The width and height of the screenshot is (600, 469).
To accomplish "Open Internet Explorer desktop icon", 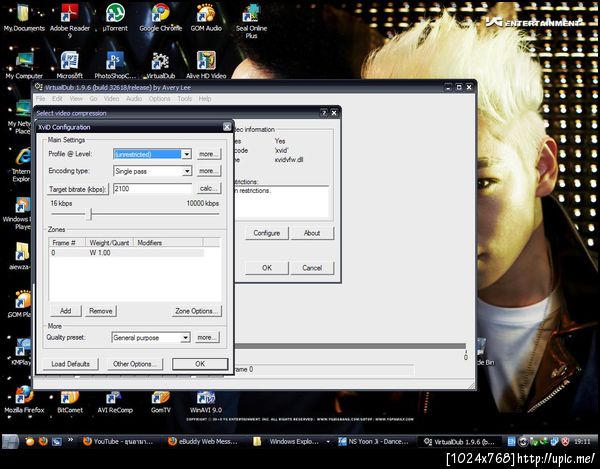I will point(21,164).
